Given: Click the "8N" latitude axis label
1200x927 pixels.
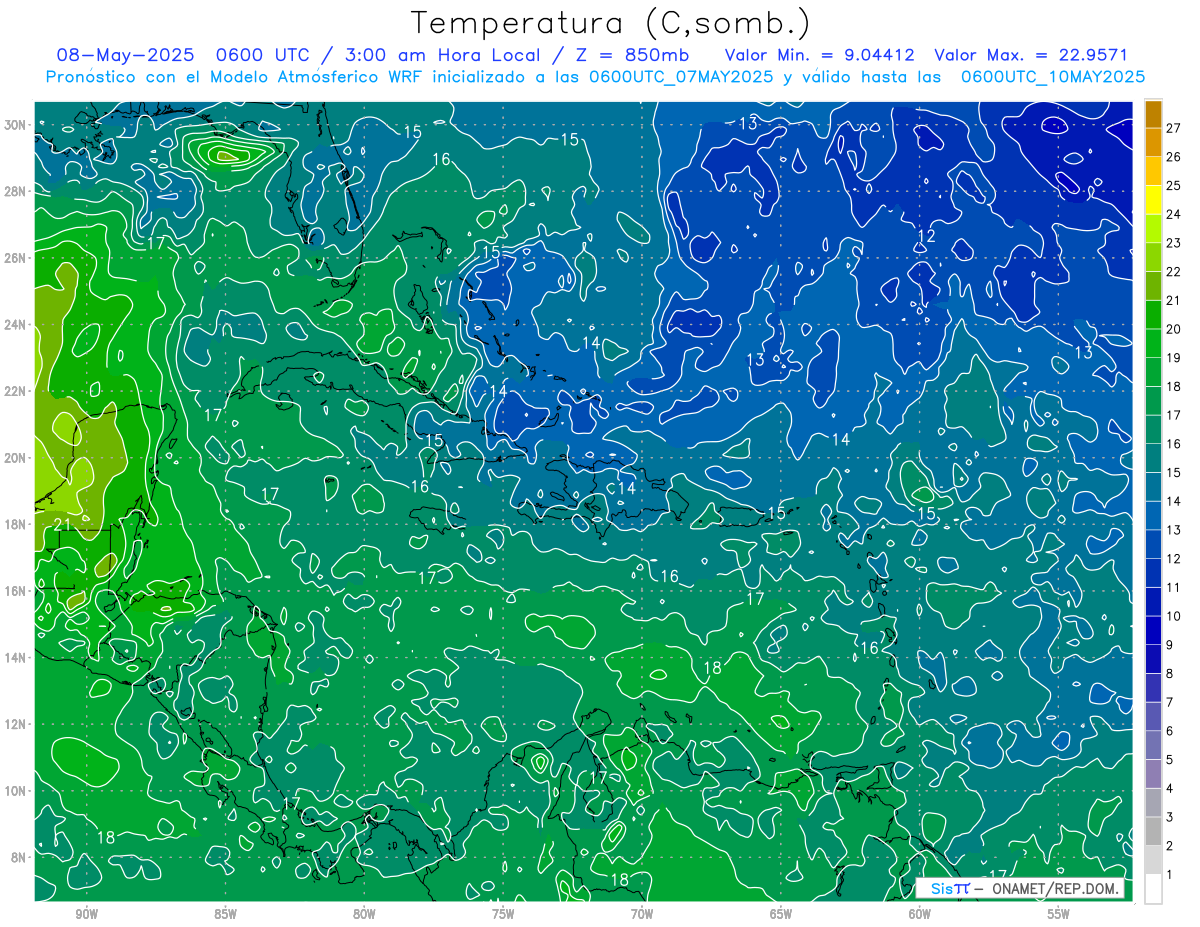Looking at the screenshot, I should (x=20, y=857).
